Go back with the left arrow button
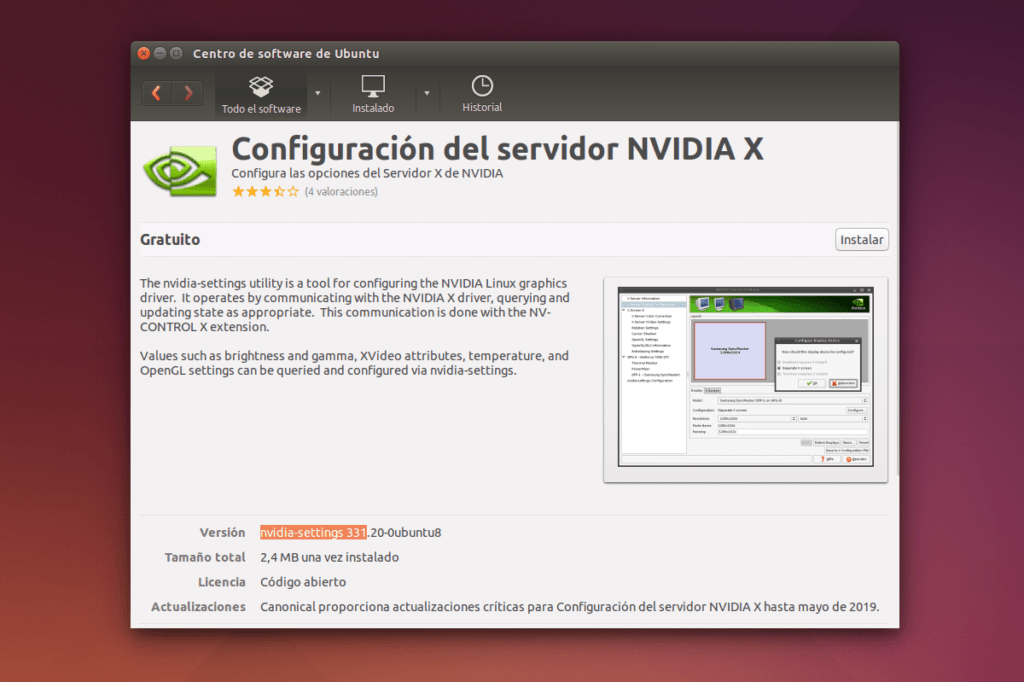Viewport: 1024px width, 682px height. 157,93
